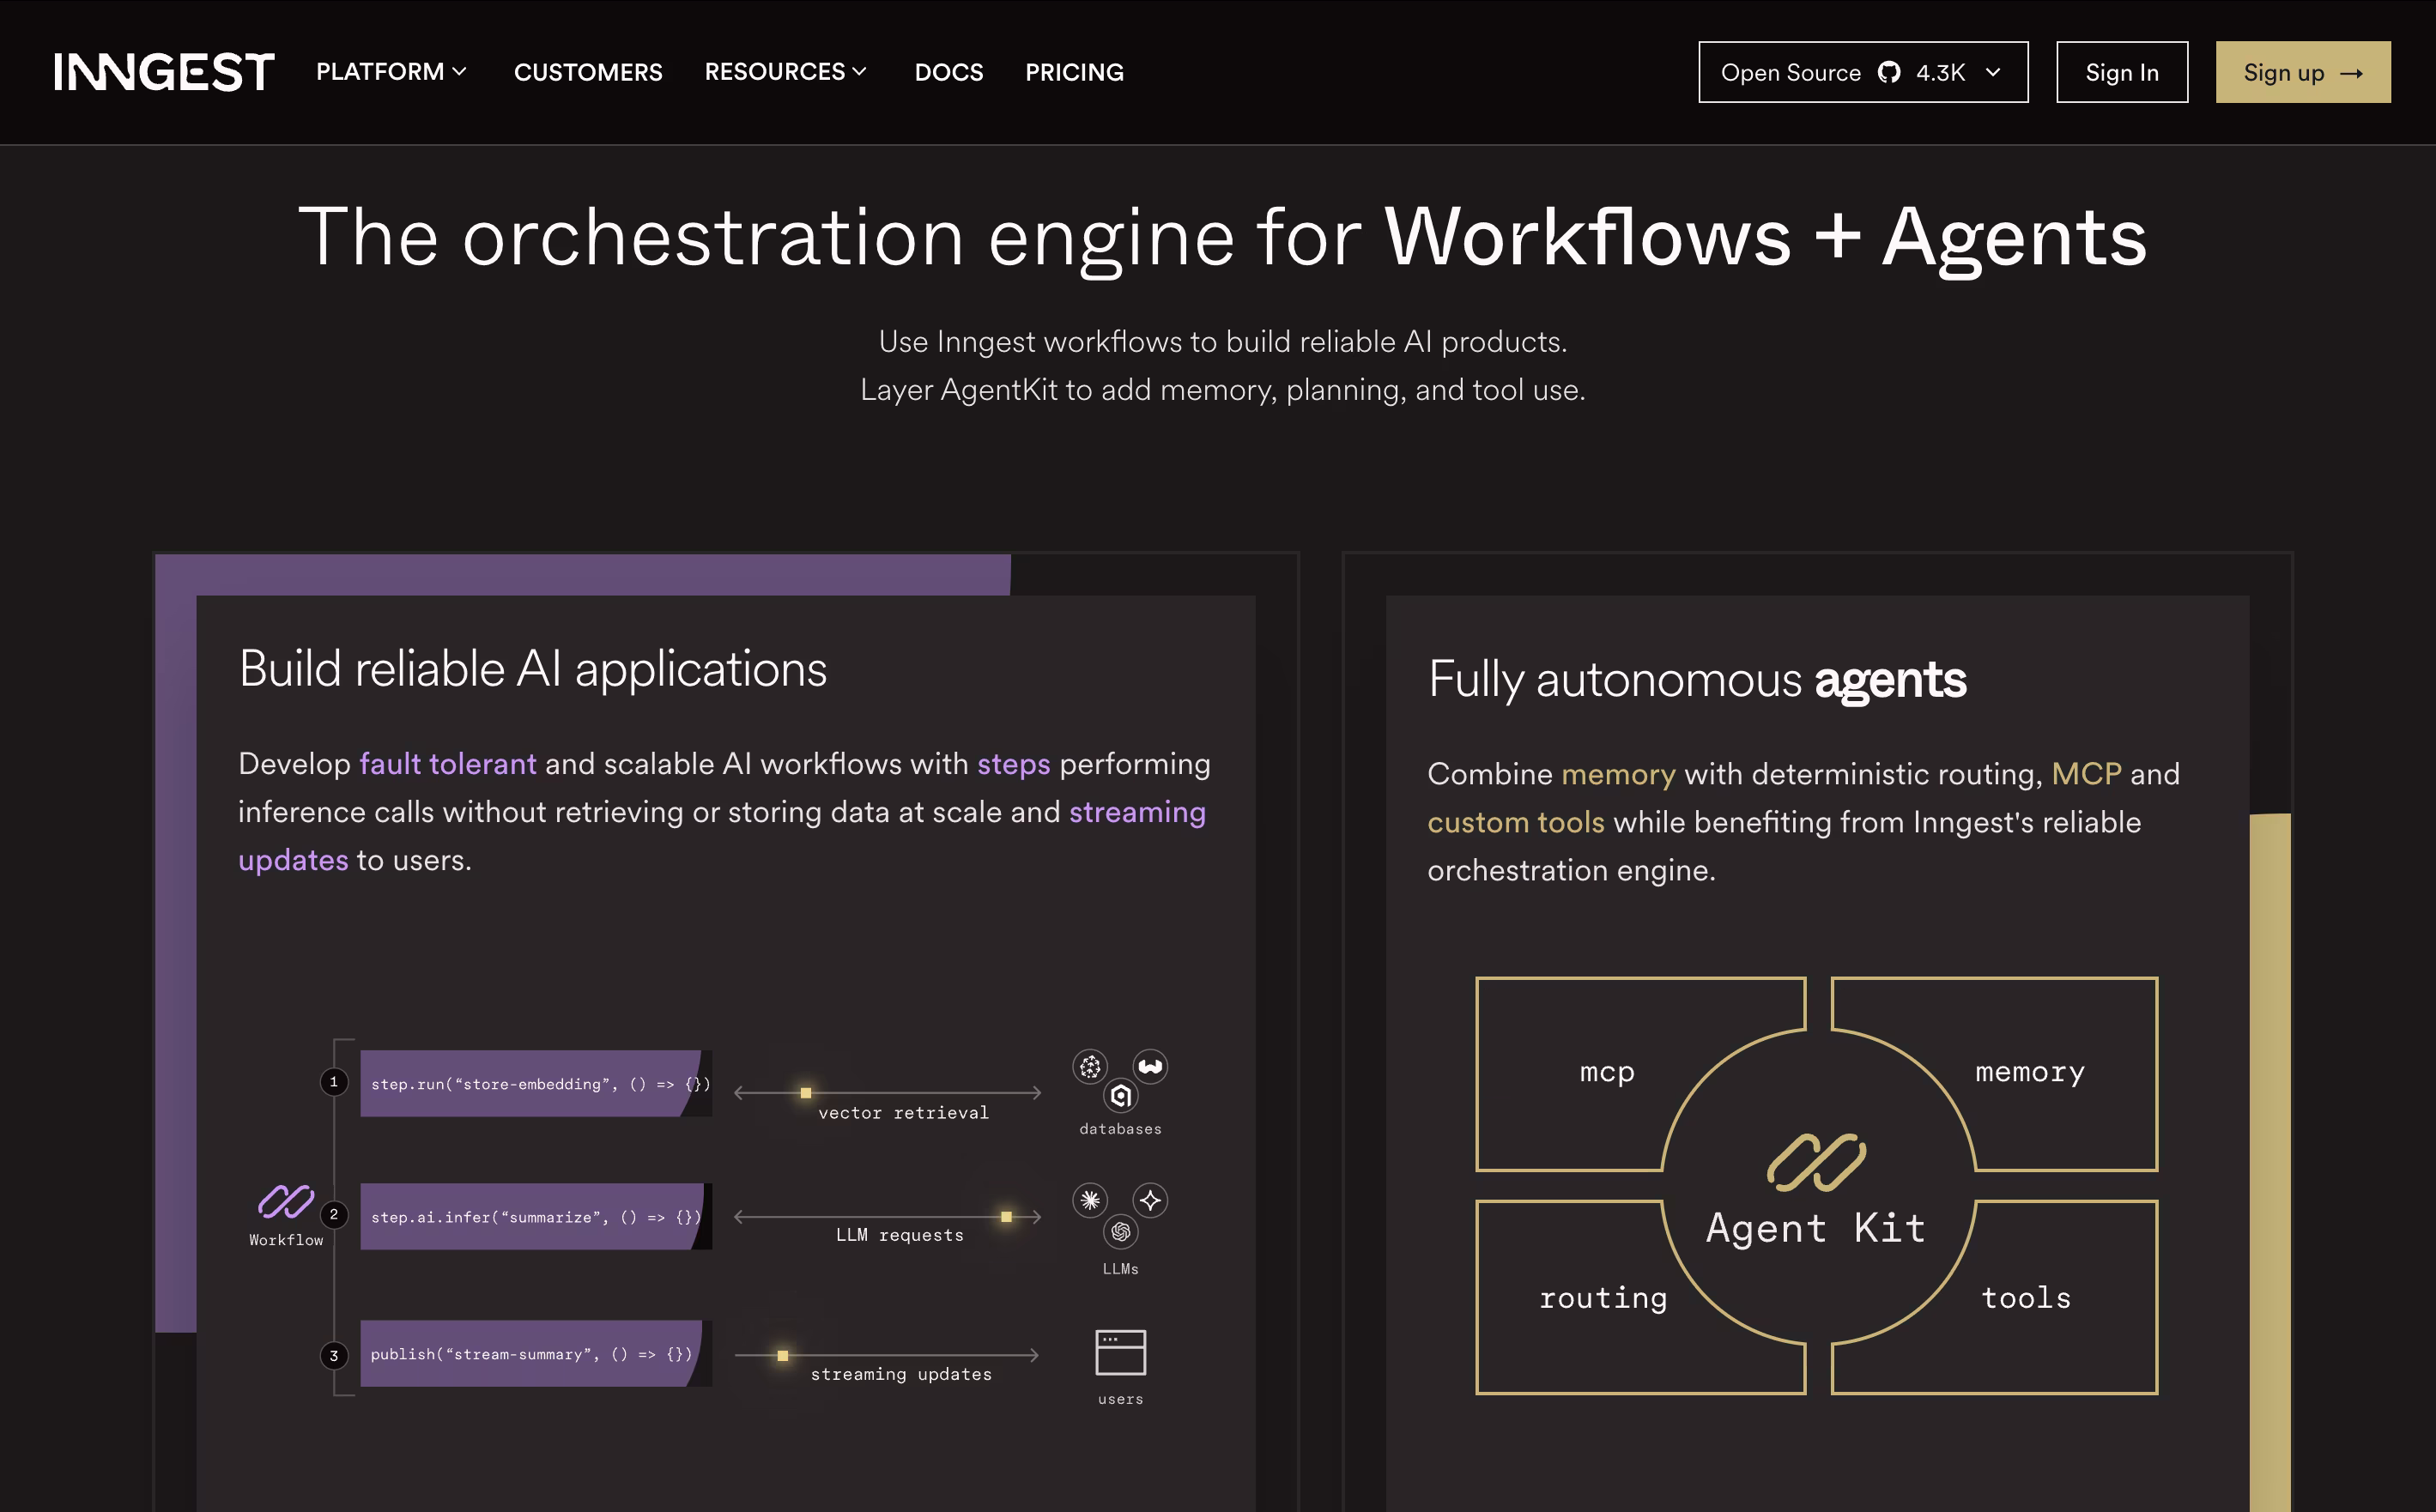
Task: Expand the Open Source chevron arrow
Action: [x=1993, y=72]
